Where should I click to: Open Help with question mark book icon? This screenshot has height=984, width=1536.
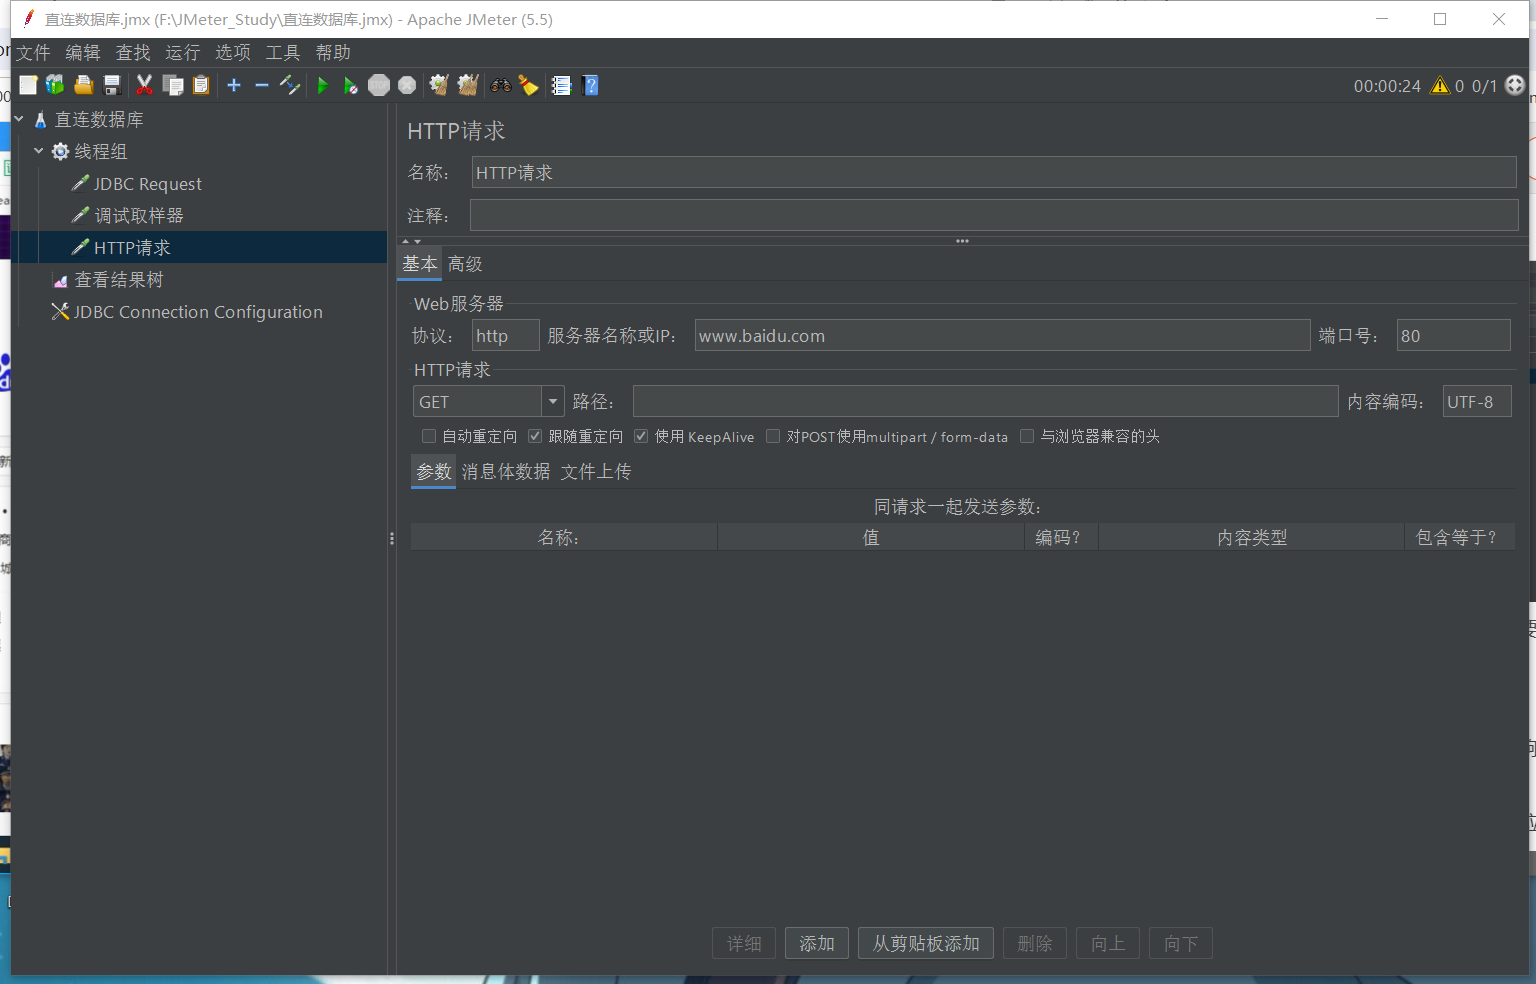pos(591,86)
